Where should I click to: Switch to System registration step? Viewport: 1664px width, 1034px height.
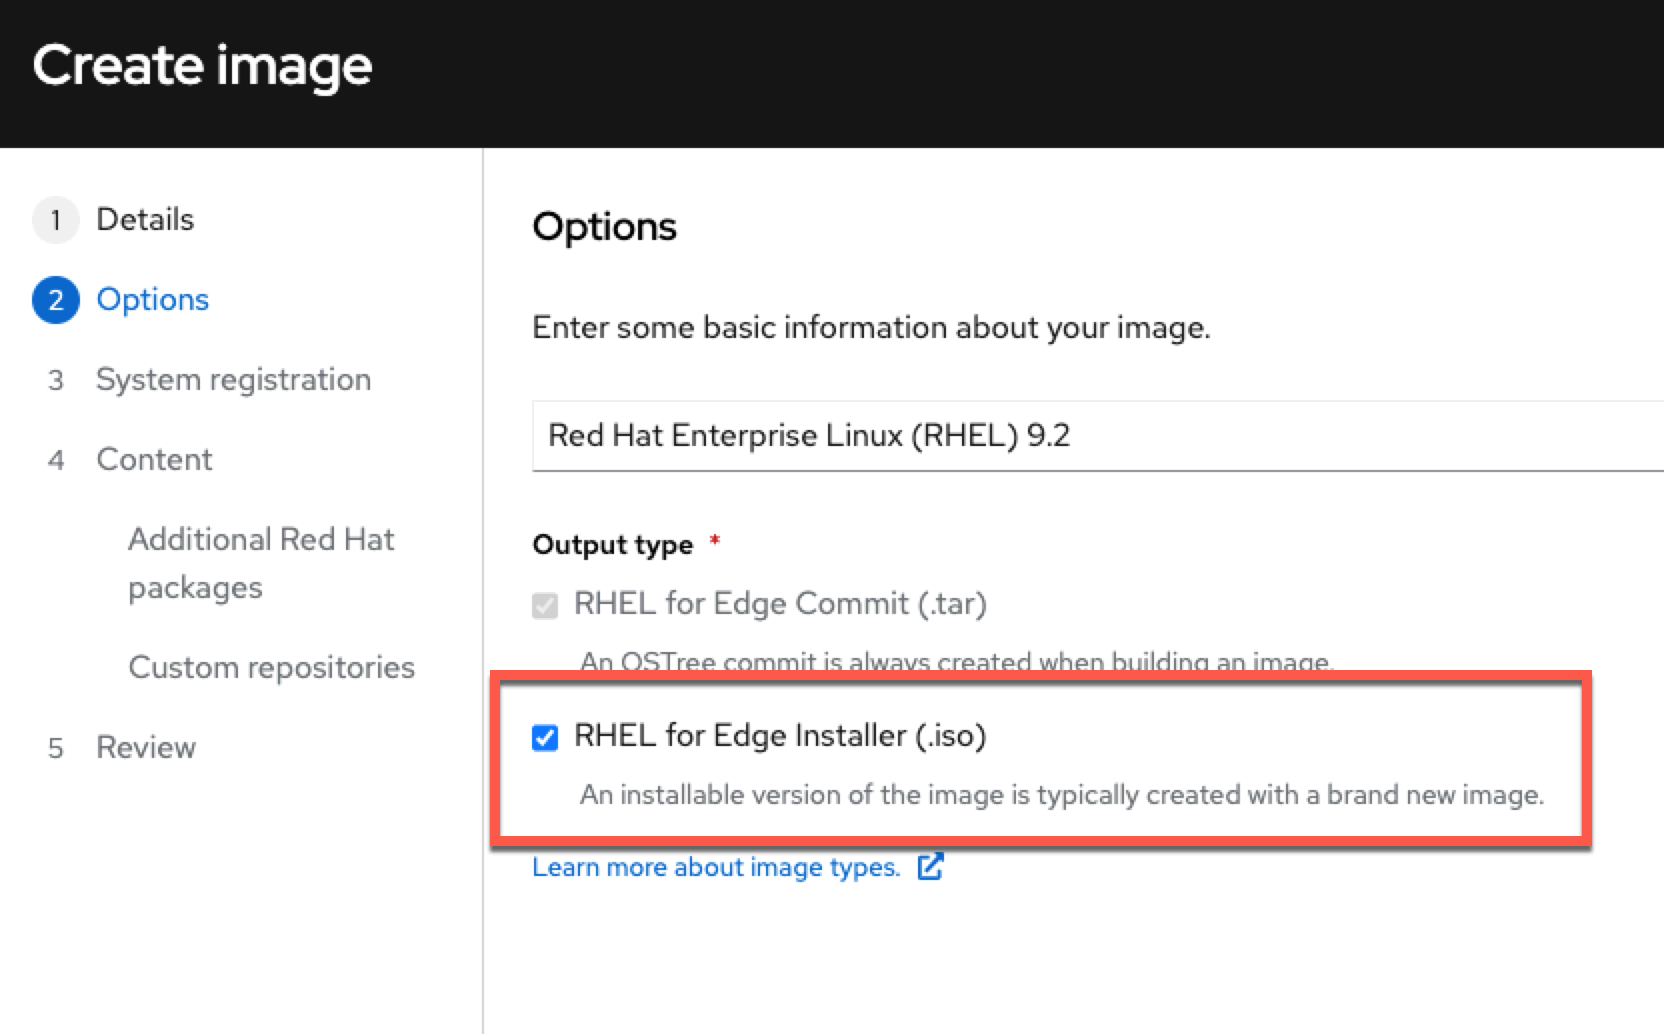(234, 380)
